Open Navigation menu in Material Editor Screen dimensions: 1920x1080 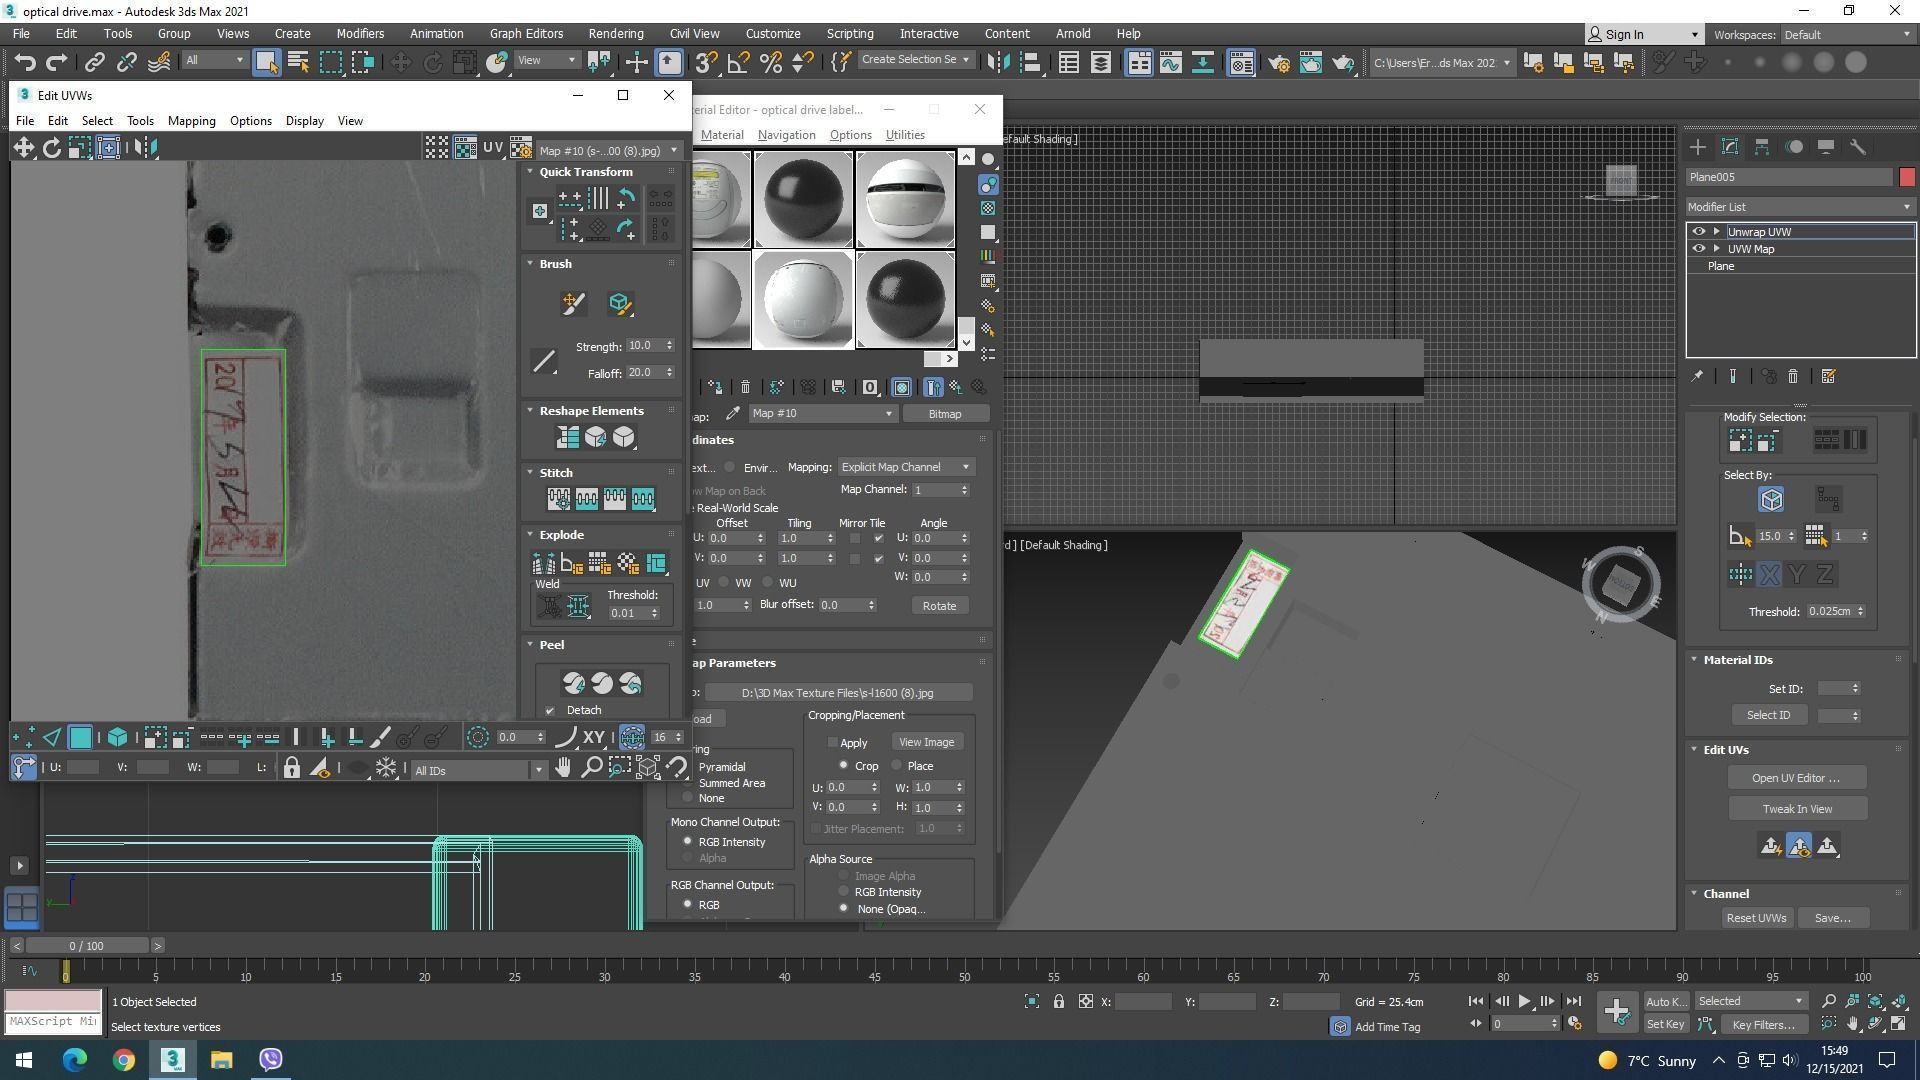786,135
